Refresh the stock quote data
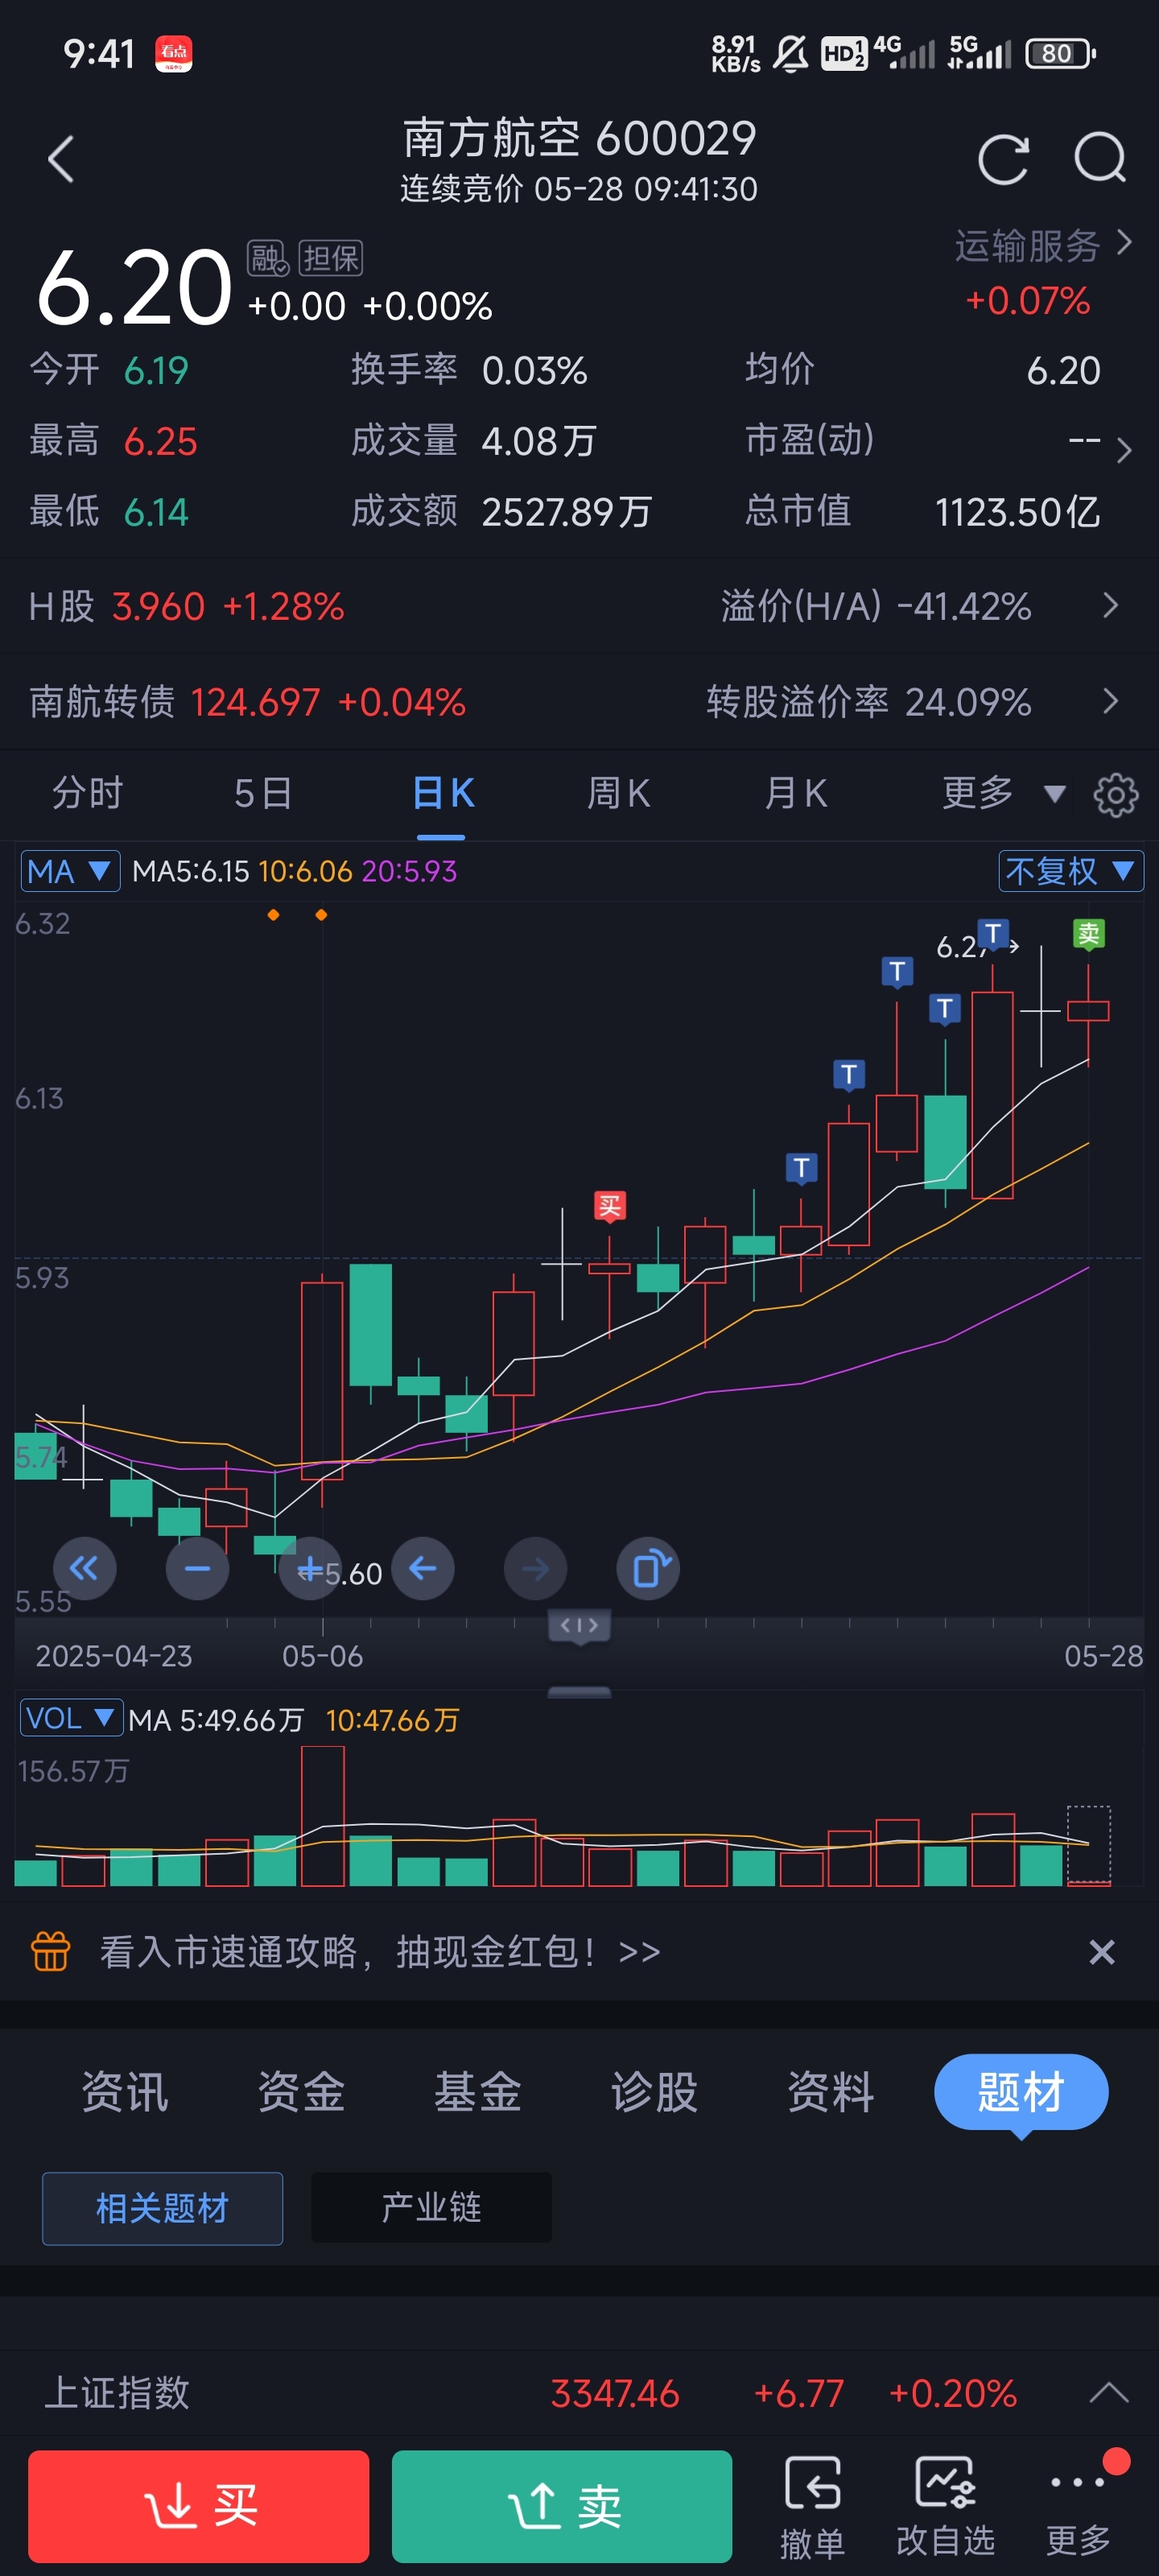1159x2576 pixels. click(1003, 159)
